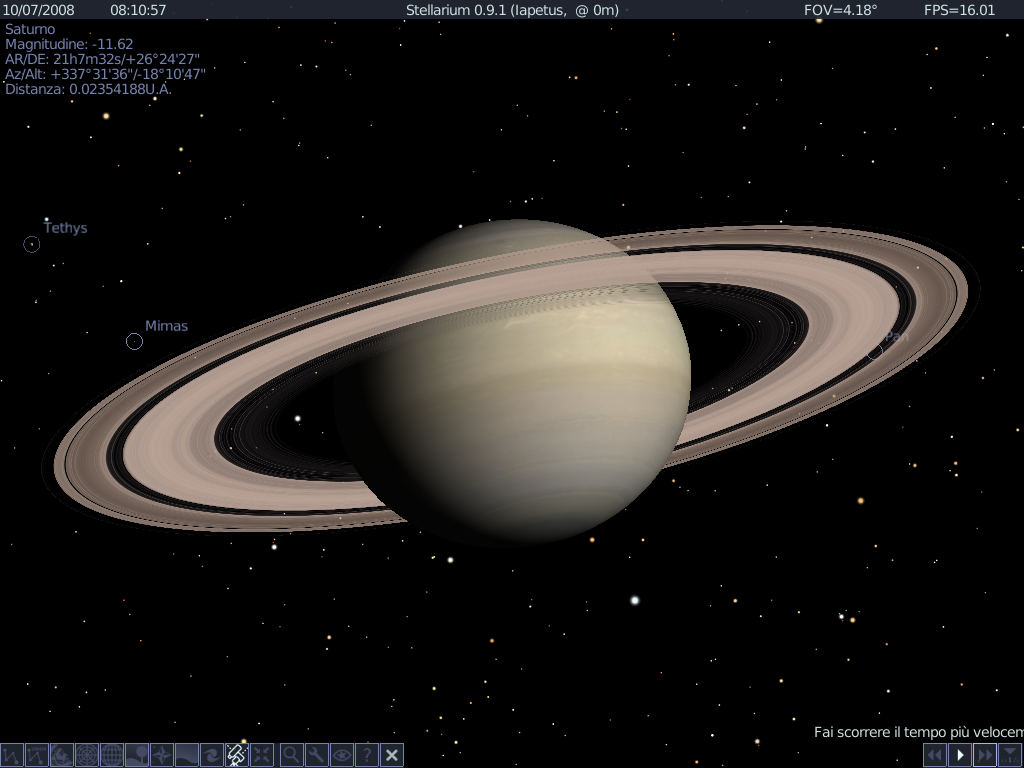Open the help question mark
Screen dimensions: 1024x768
click(x=367, y=755)
